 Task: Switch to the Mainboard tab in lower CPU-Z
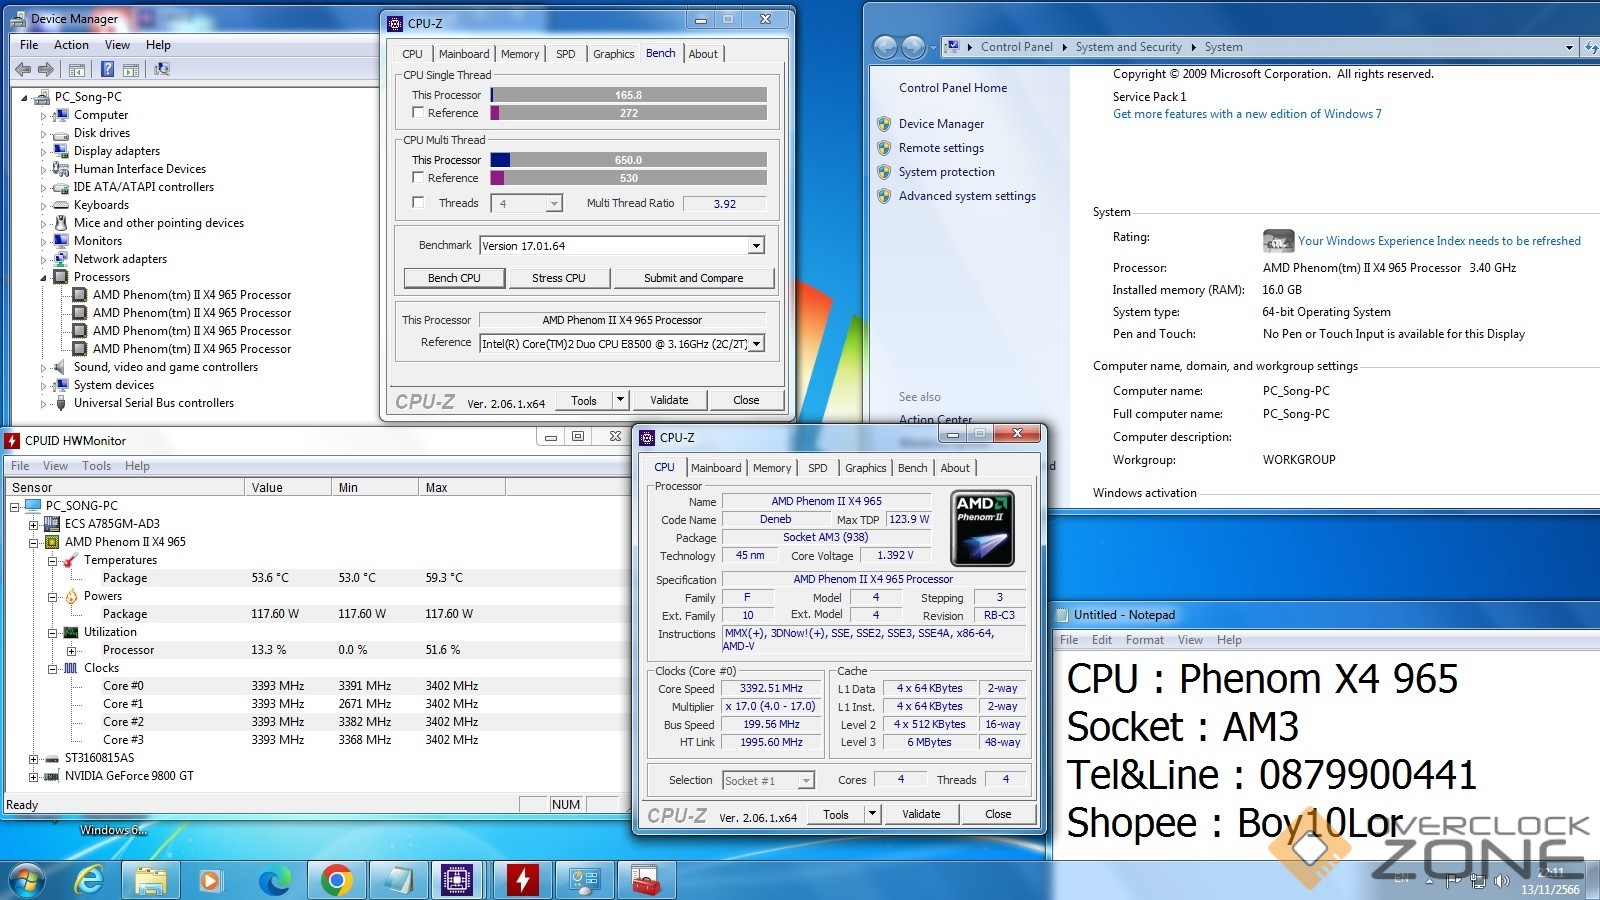click(x=716, y=467)
